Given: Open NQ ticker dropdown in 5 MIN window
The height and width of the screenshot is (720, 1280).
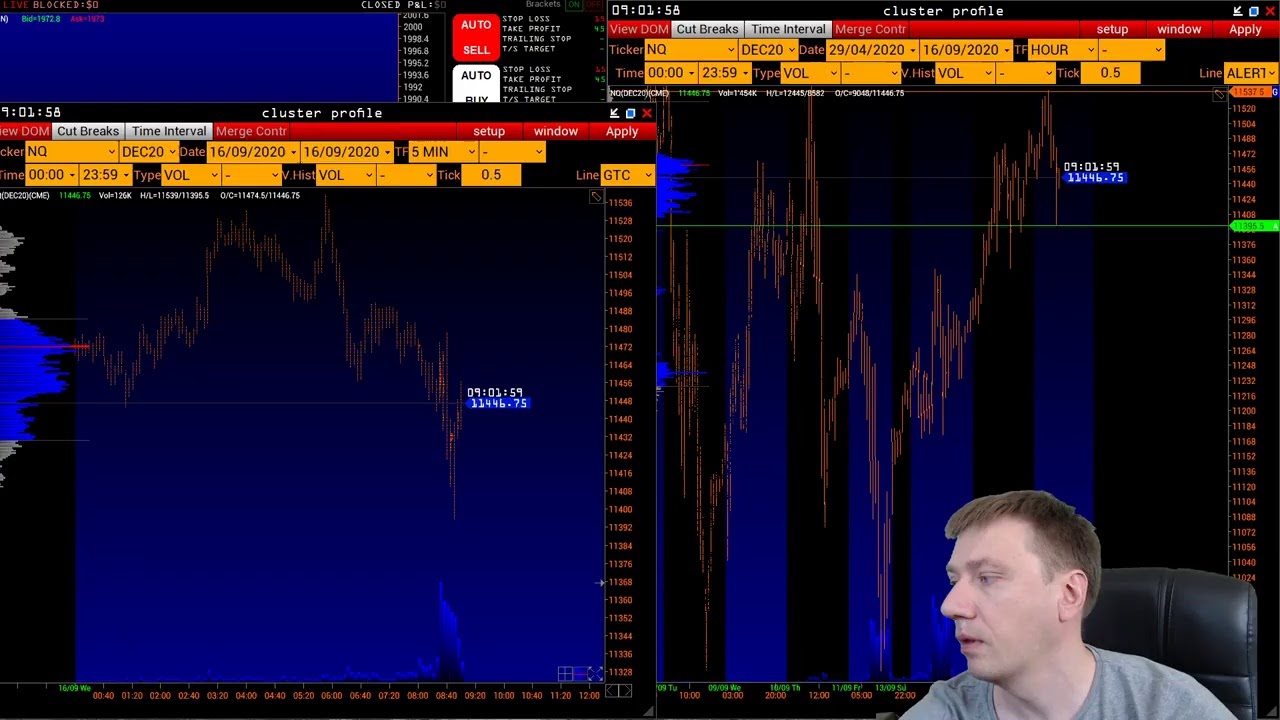Looking at the screenshot, I should pos(70,152).
